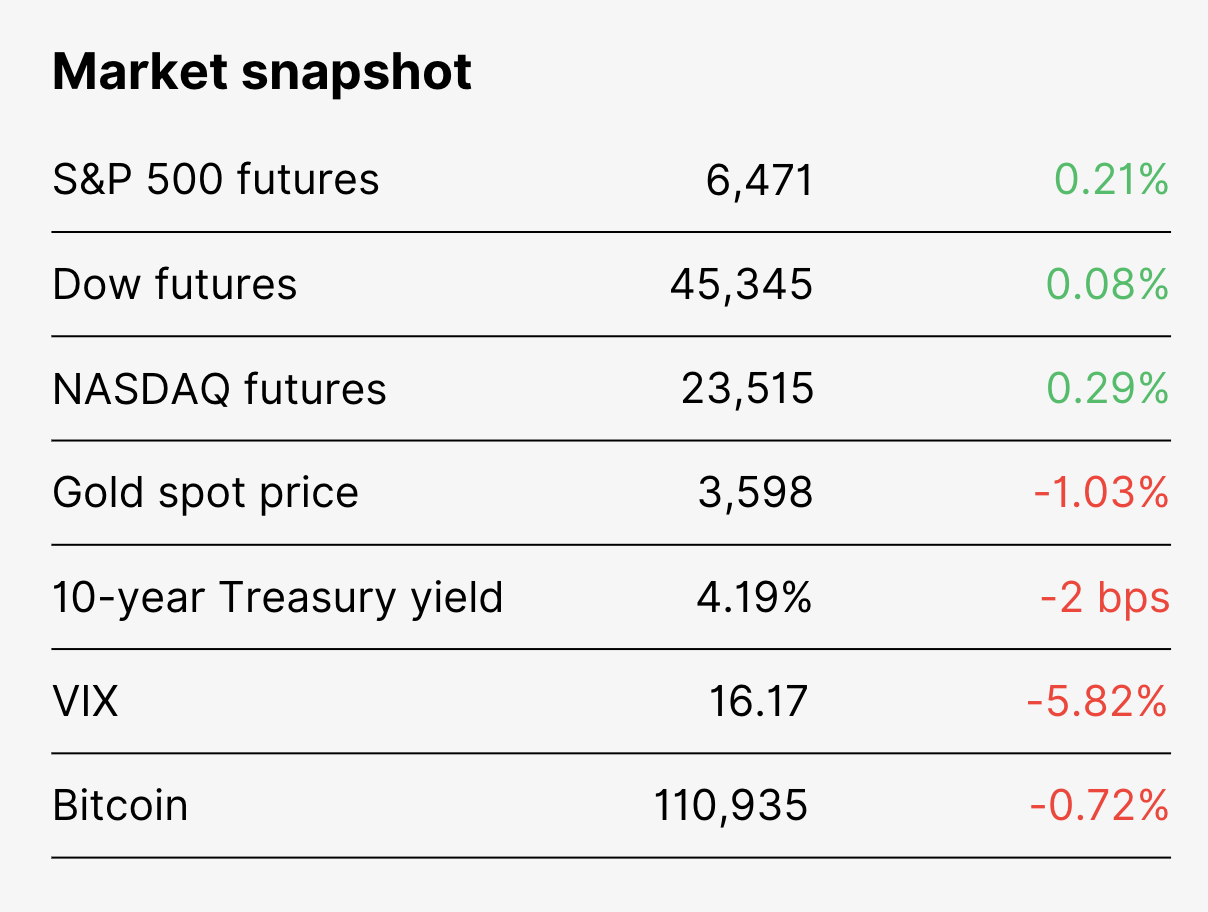Open the Dow futures row label
Image resolution: width=1208 pixels, height=912 pixels.
(x=175, y=284)
